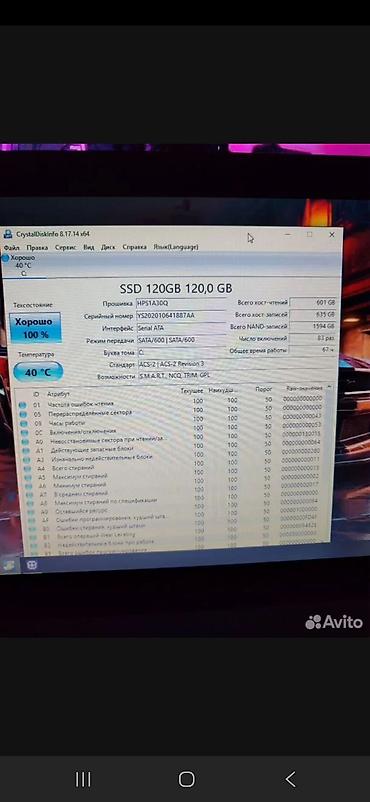370x802 pixels.
Task: Click the Техсостояние label
Action: pyautogui.click(x=33, y=305)
